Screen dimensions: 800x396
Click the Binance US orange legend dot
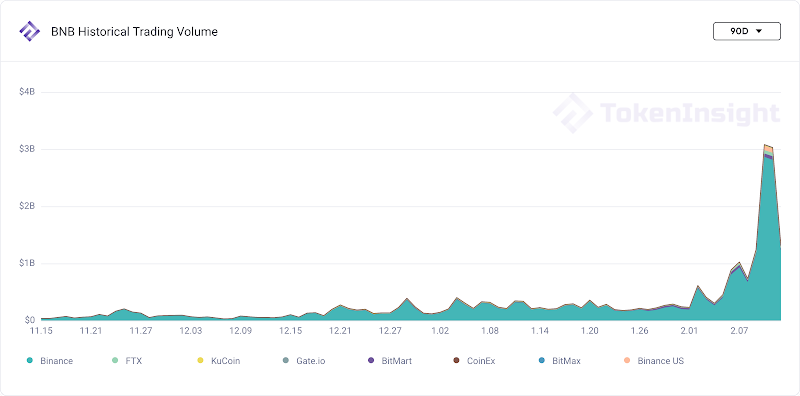point(627,361)
